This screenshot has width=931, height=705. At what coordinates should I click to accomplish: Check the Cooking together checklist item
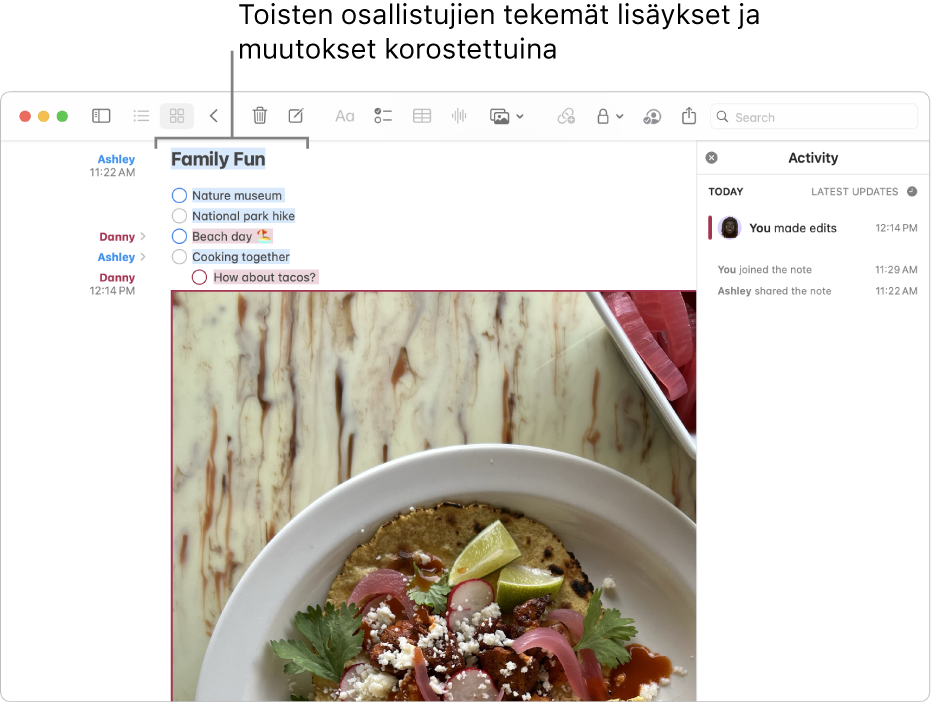coord(179,256)
